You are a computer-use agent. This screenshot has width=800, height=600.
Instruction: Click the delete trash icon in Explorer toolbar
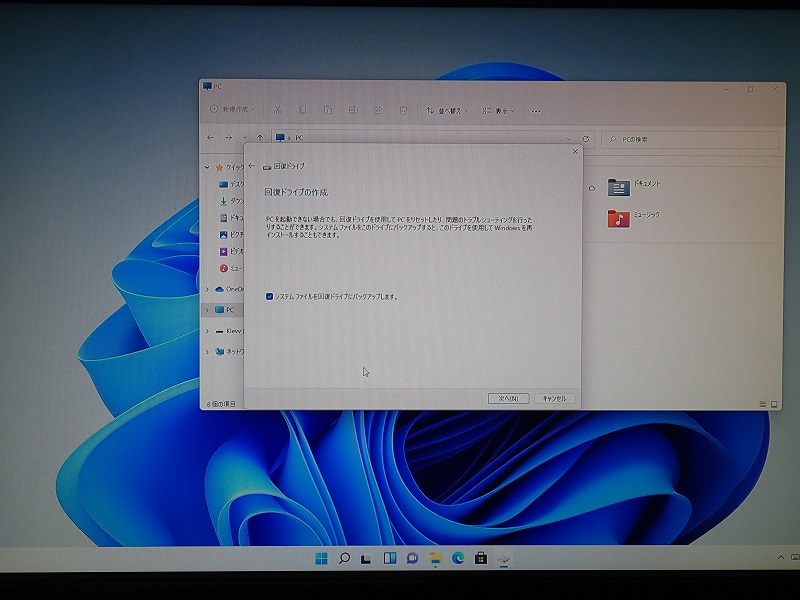pyautogui.click(x=403, y=110)
